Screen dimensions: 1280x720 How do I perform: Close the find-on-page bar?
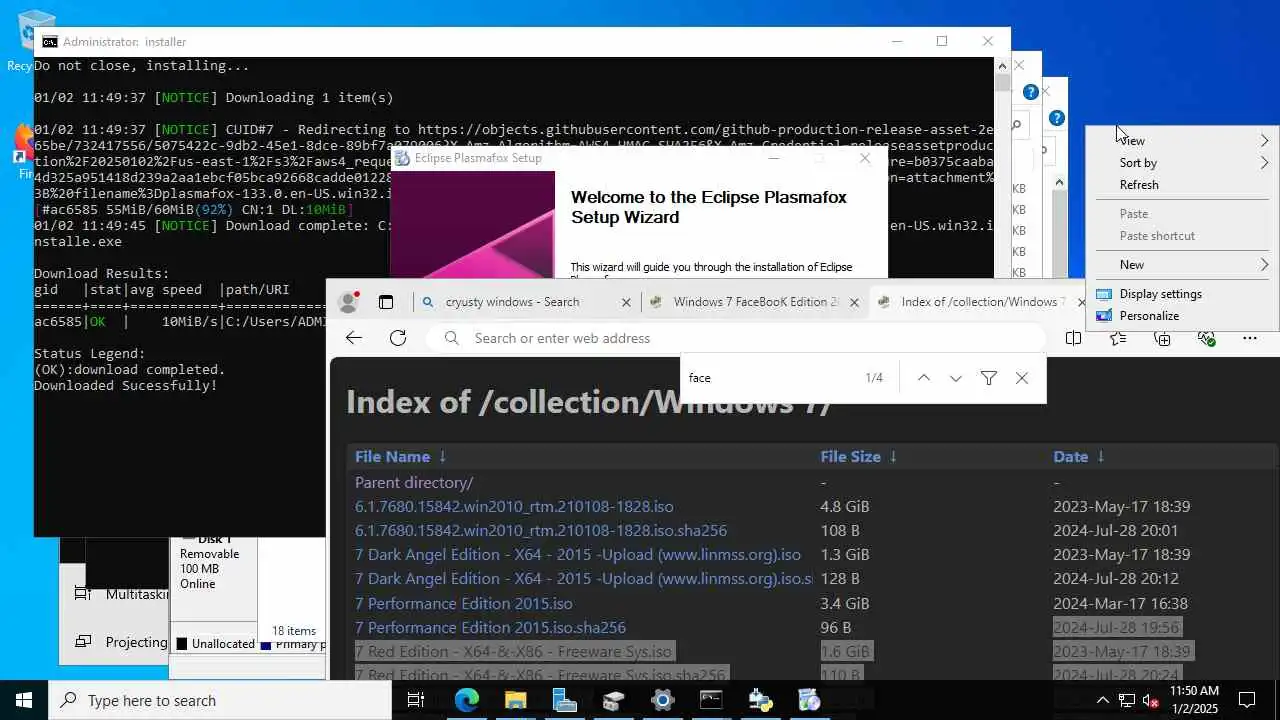pyautogui.click(x=1021, y=378)
